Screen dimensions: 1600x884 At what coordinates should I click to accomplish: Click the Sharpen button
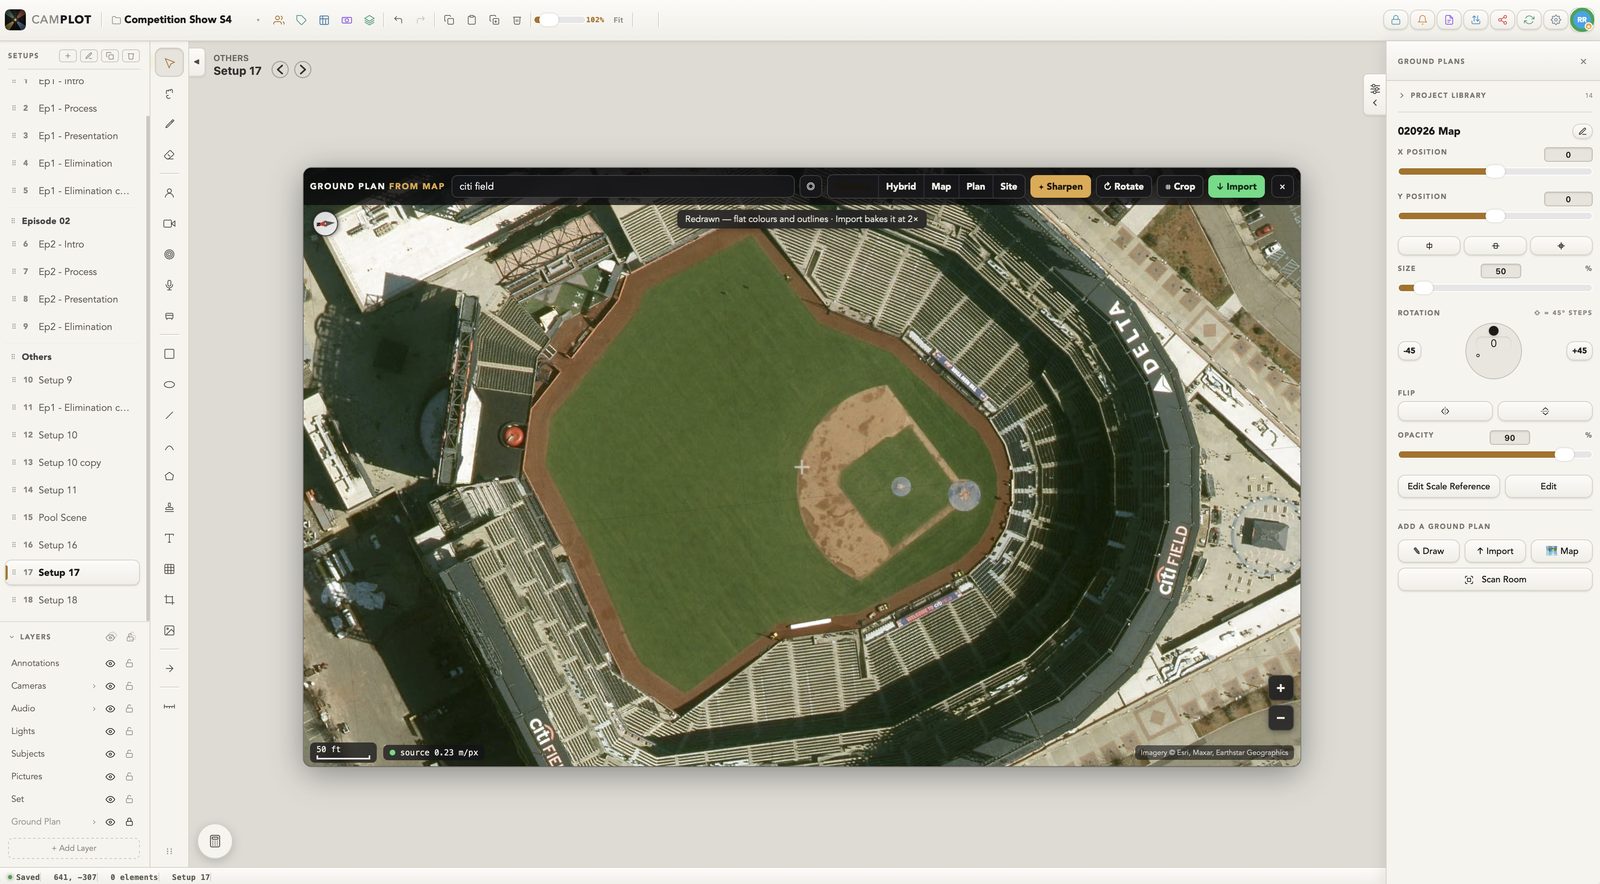pyautogui.click(x=1060, y=187)
